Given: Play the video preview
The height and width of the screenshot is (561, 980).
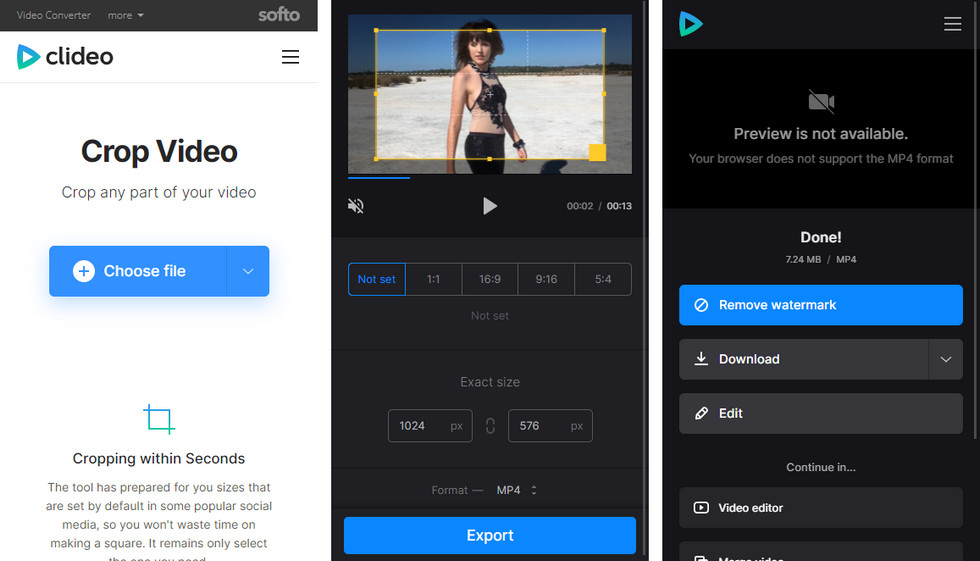Looking at the screenshot, I should pos(490,206).
